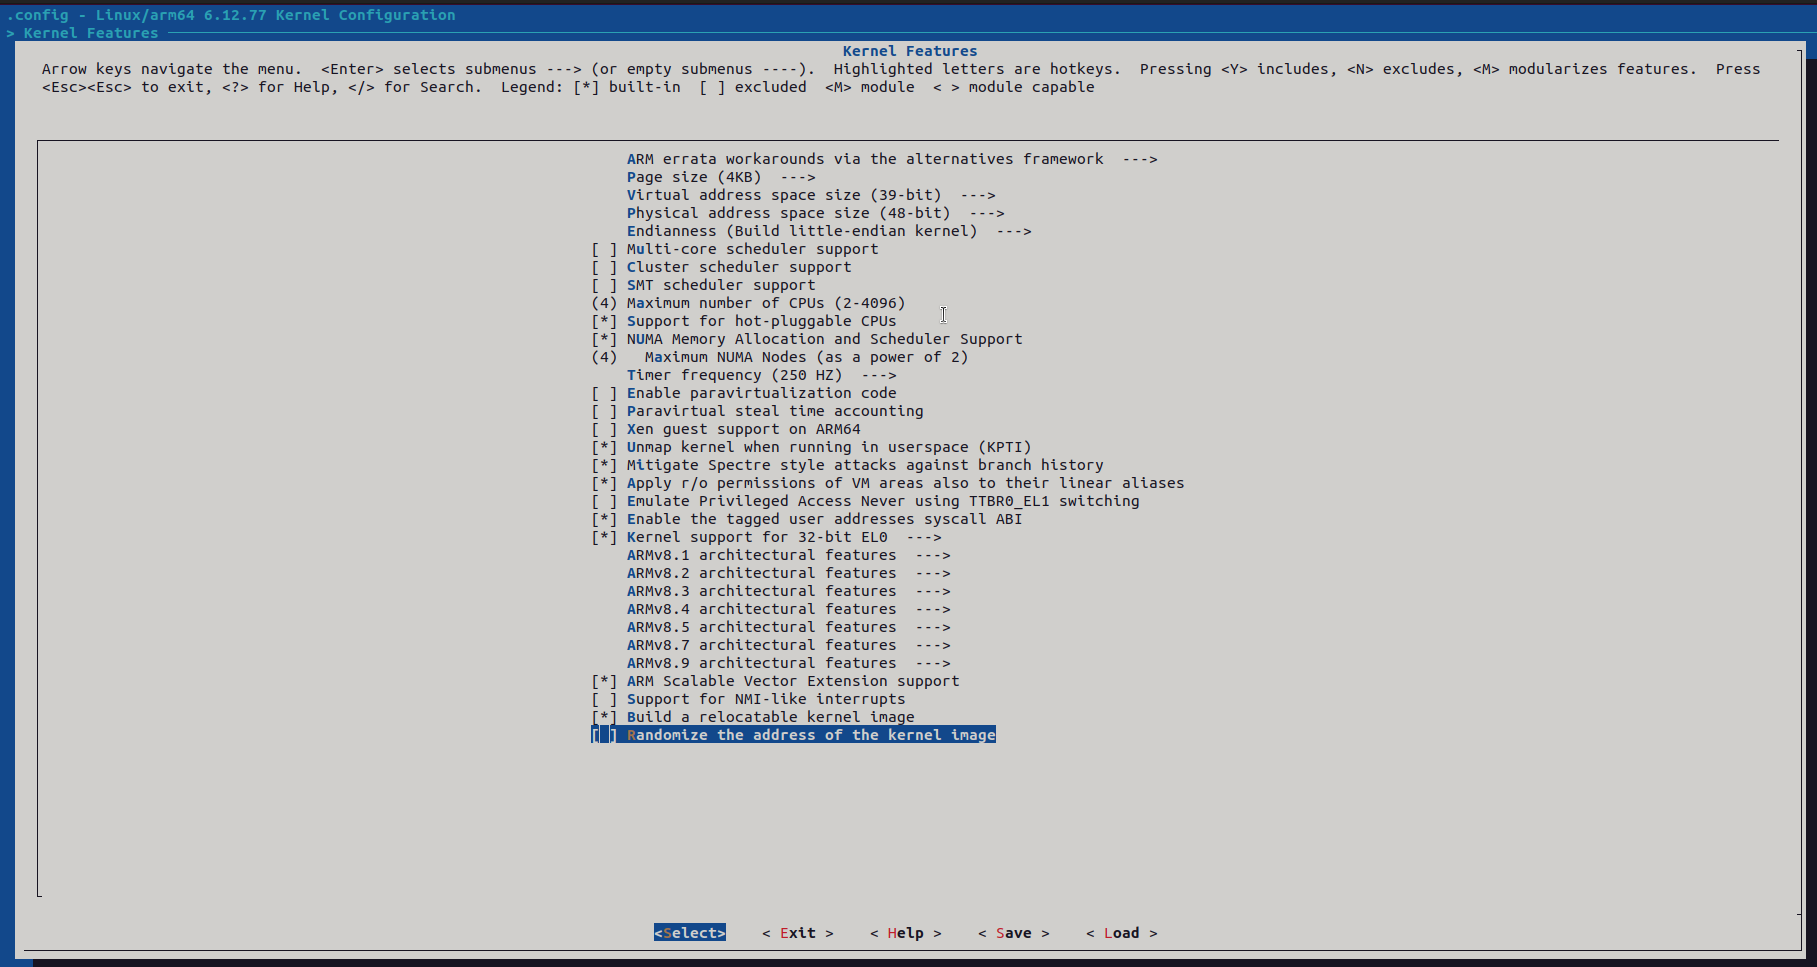1817x967 pixels.
Task: Open Endianness choice submenu
Action: coord(829,231)
